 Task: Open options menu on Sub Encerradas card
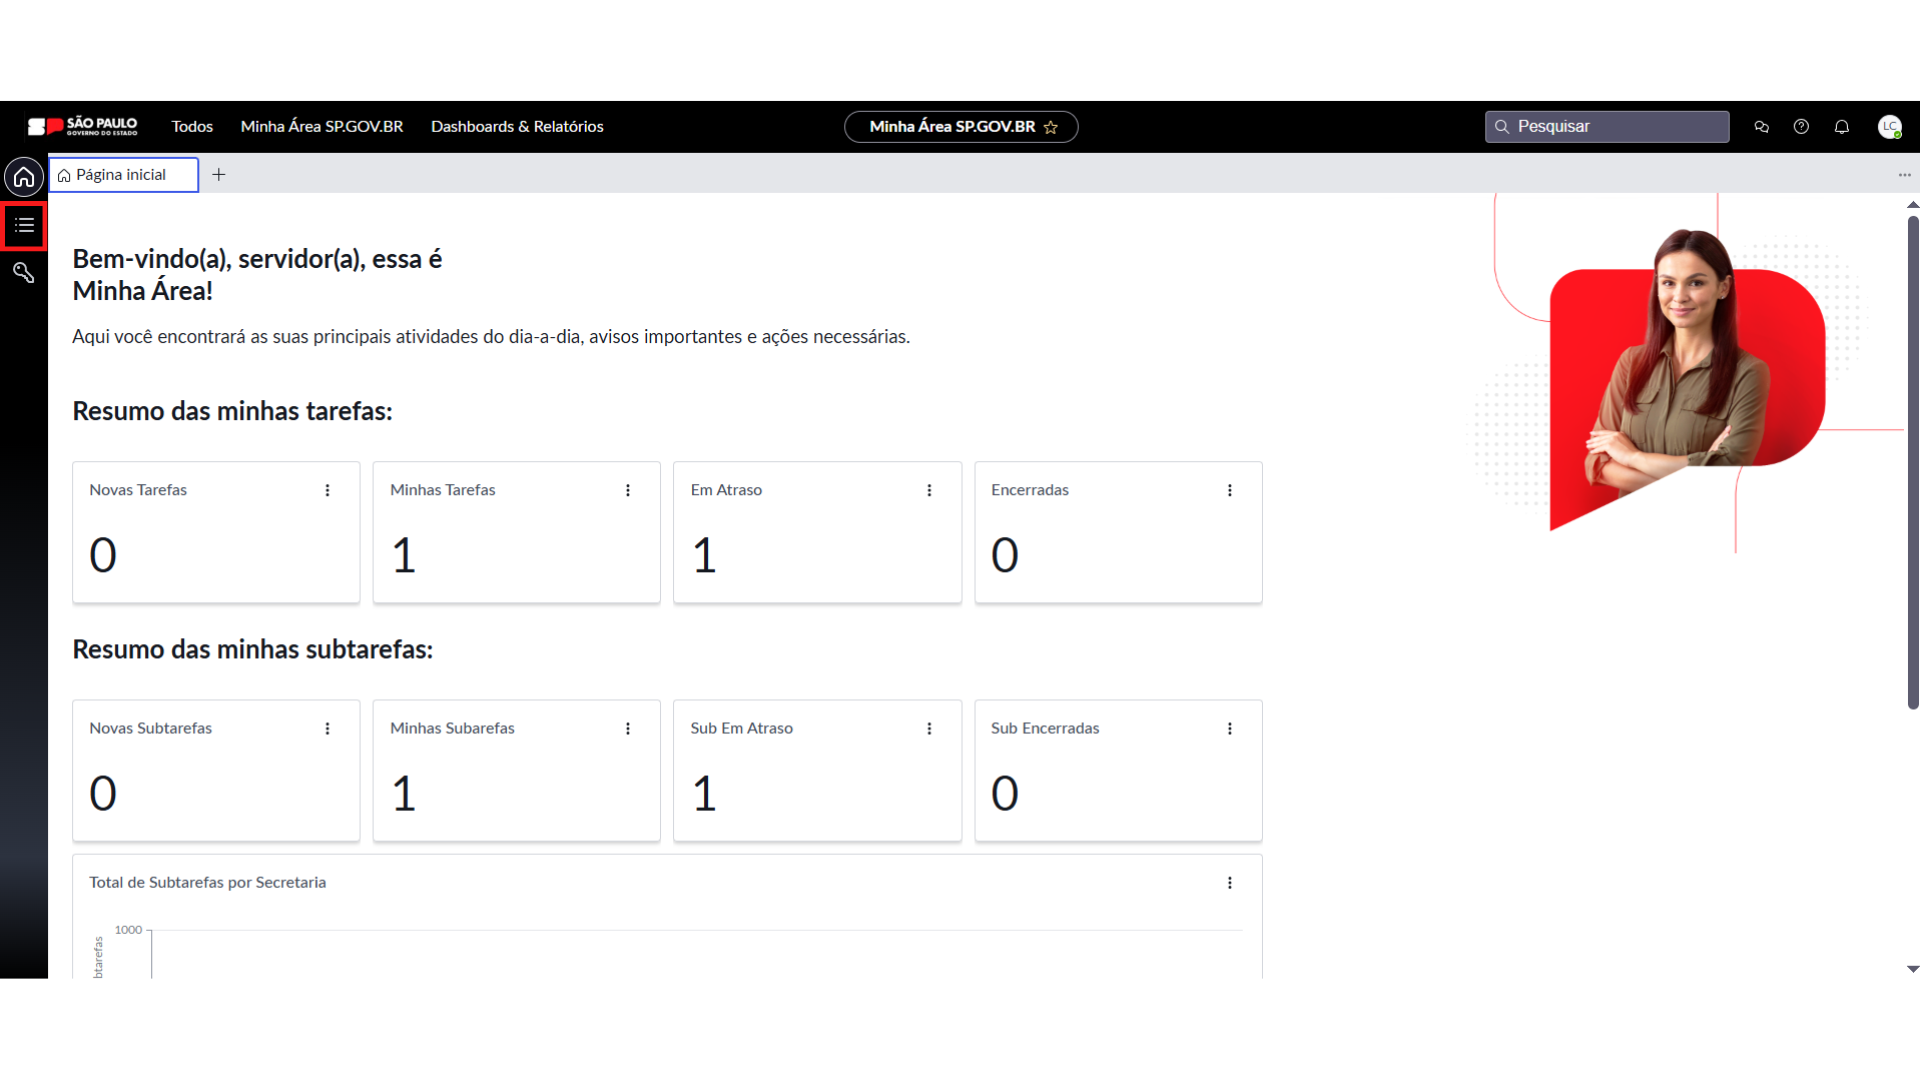pos(1230,729)
